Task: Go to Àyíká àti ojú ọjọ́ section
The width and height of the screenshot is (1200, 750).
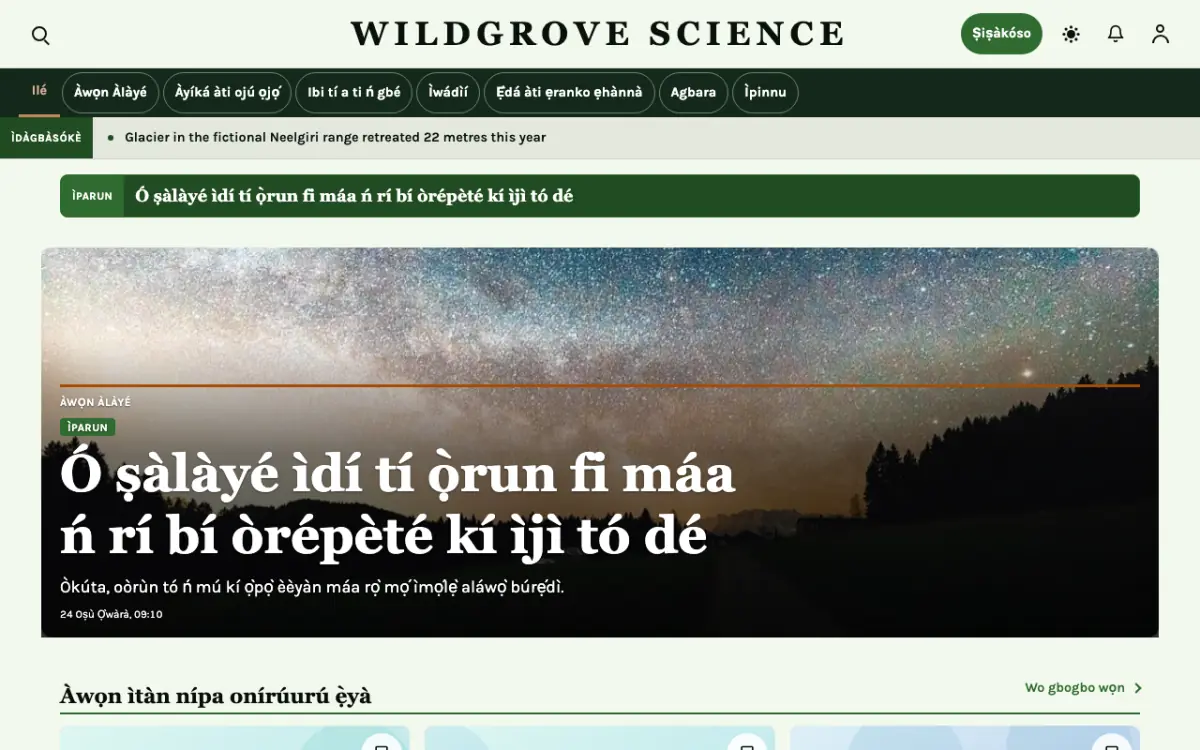Action: [x=227, y=93]
